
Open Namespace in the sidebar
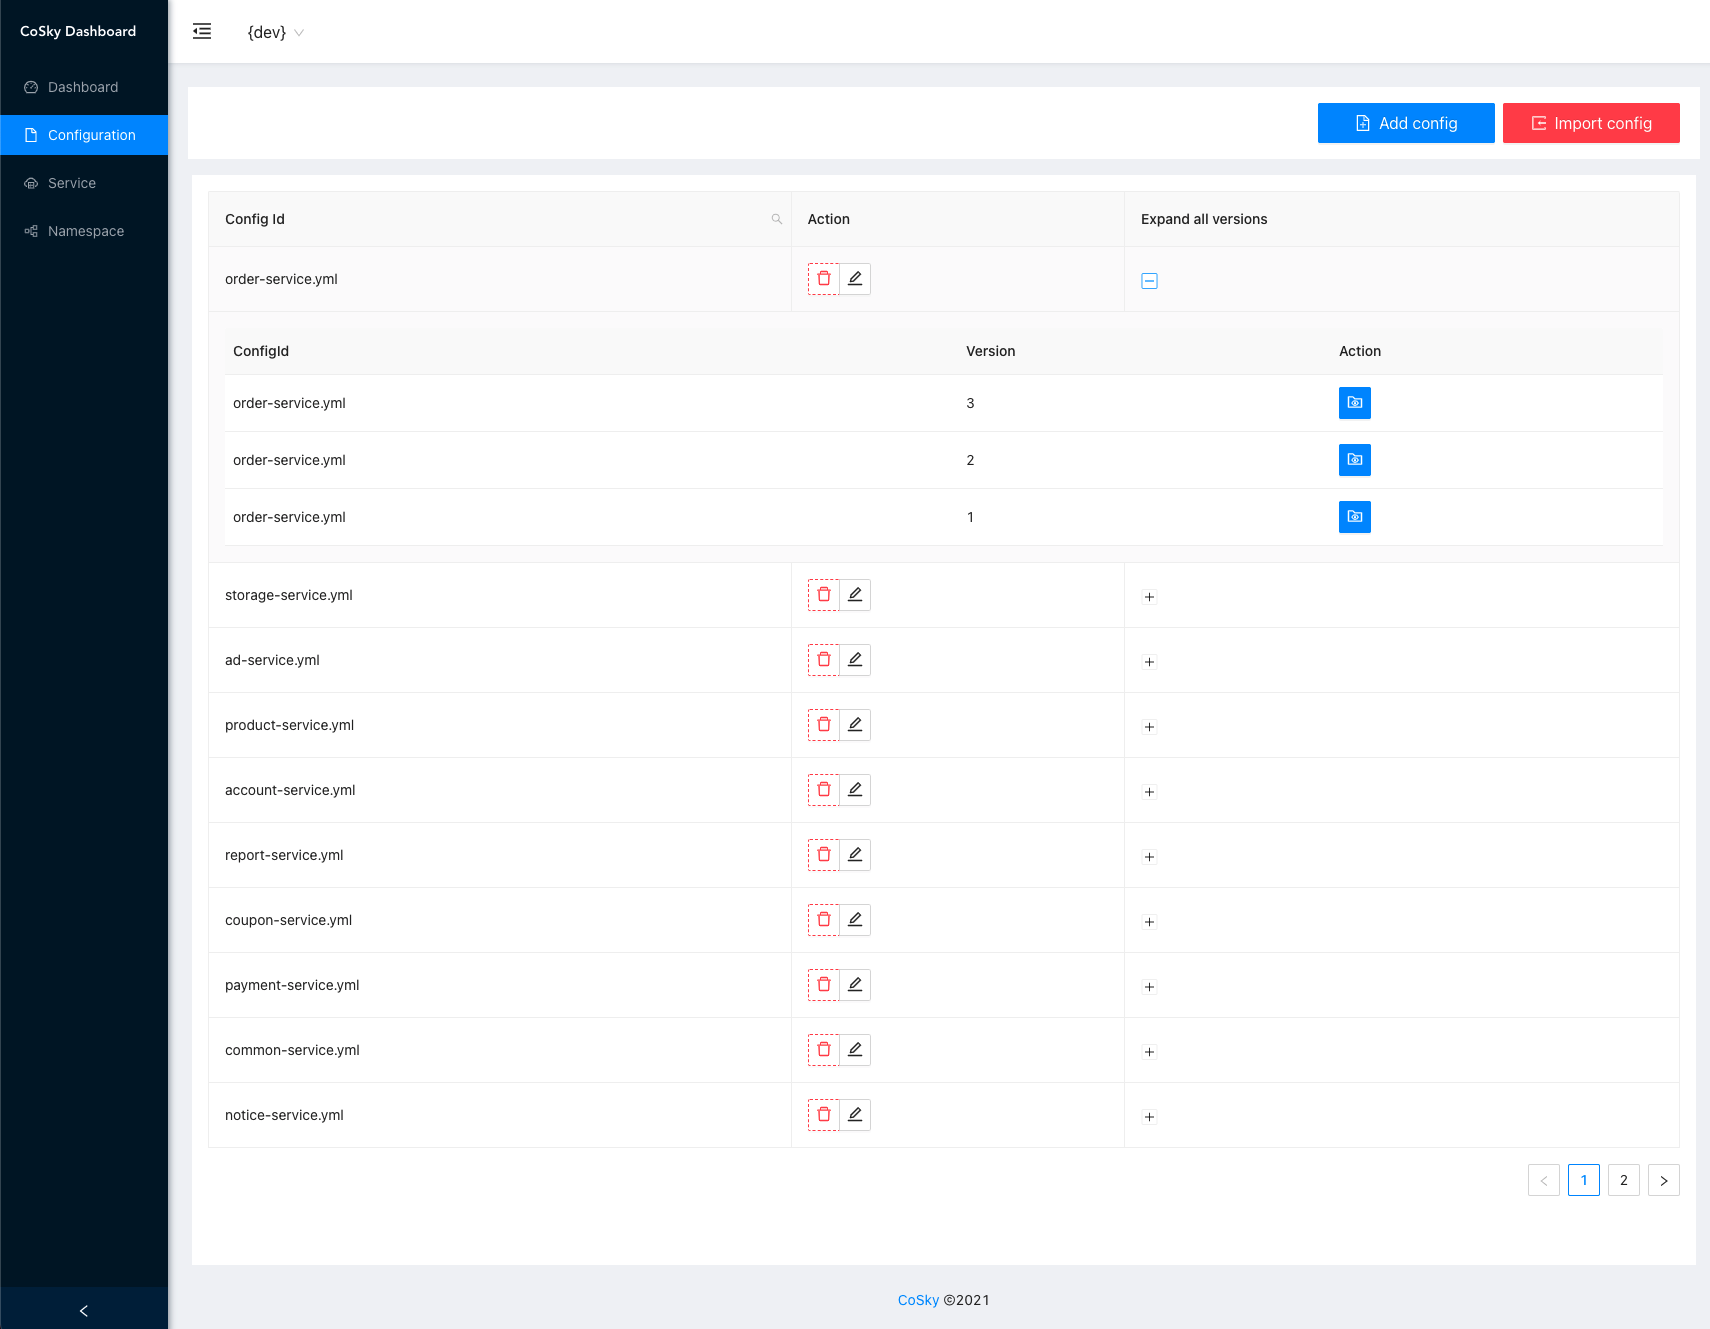click(x=84, y=231)
